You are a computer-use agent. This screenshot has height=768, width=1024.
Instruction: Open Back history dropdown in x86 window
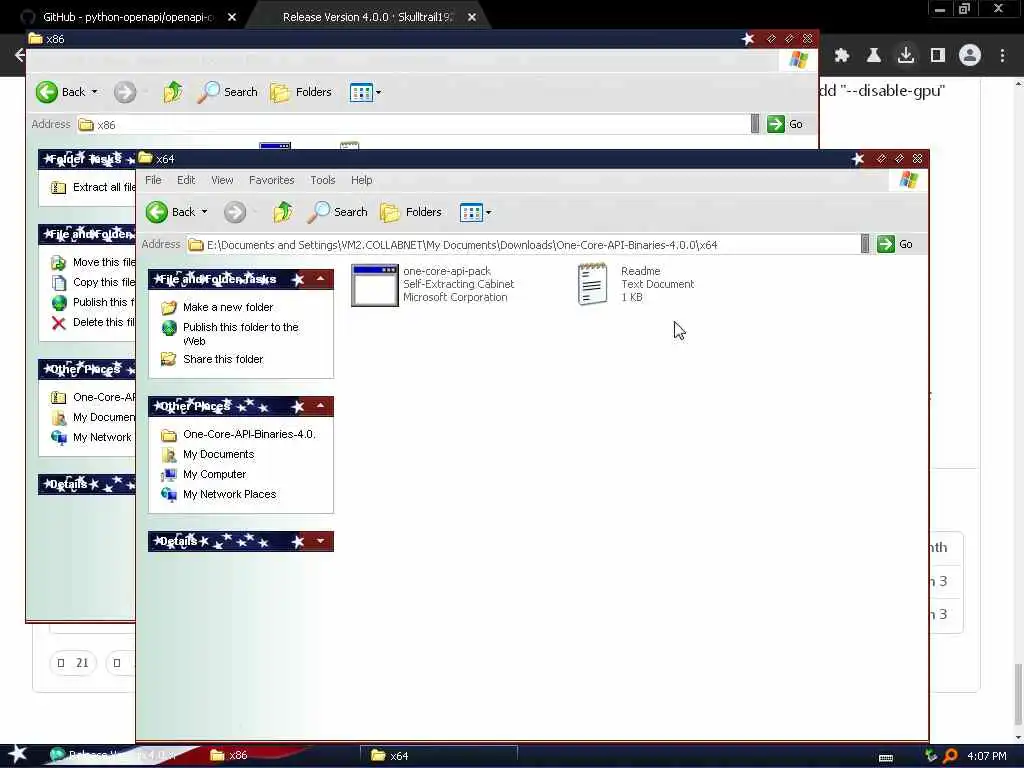(x=95, y=92)
